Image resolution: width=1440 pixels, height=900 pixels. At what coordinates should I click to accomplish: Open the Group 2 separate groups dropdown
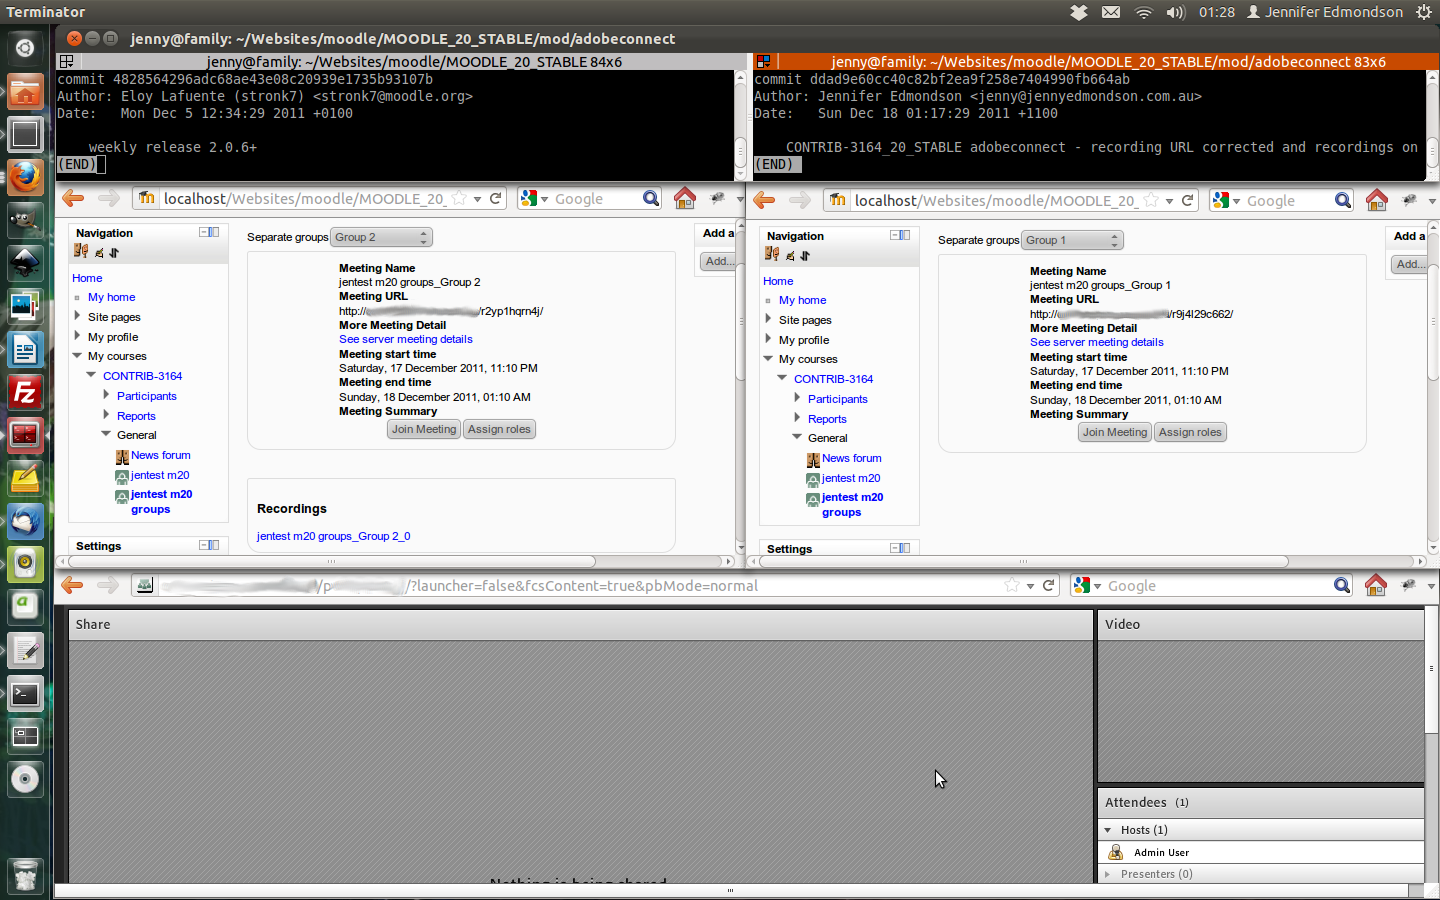pos(381,237)
